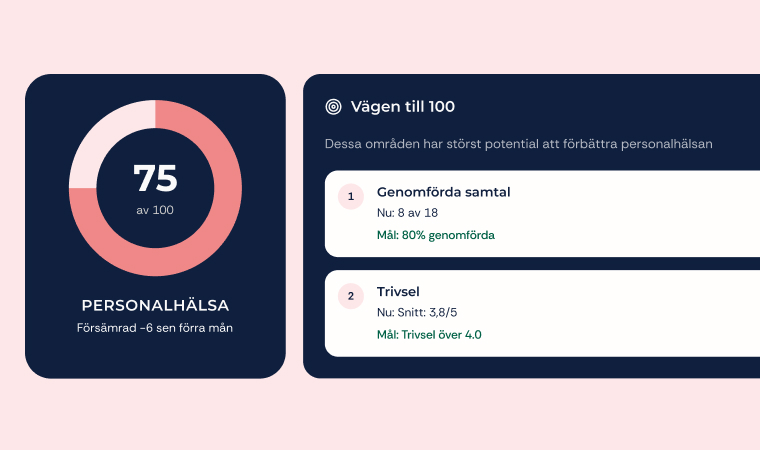Viewport: 760px width, 450px height.
Task: Click Nu: 8 av 18 status
Action: coord(407,213)
